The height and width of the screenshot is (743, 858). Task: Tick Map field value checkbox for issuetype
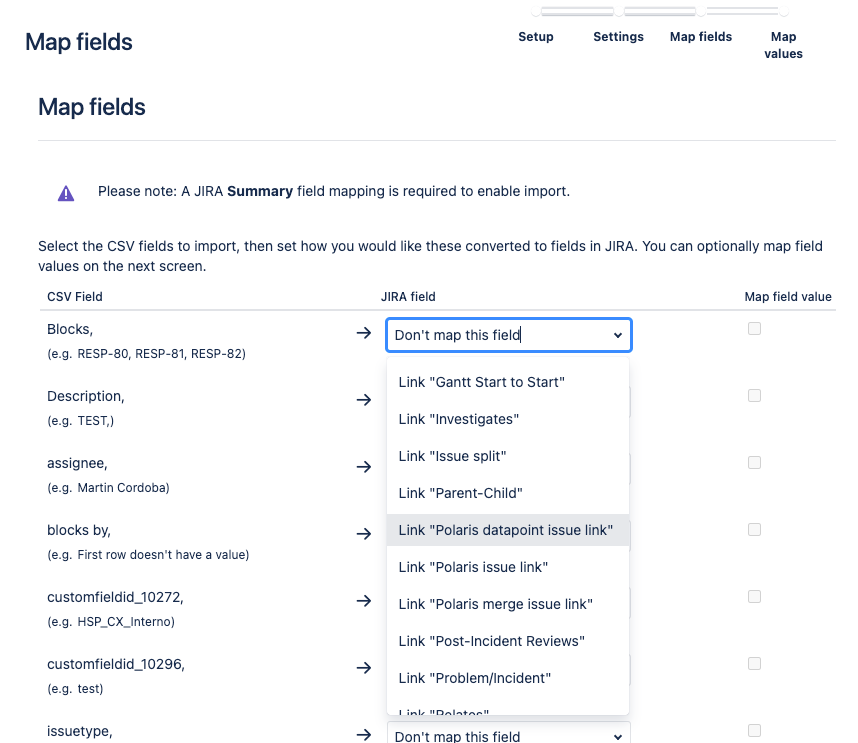click(x=755, y=730)
